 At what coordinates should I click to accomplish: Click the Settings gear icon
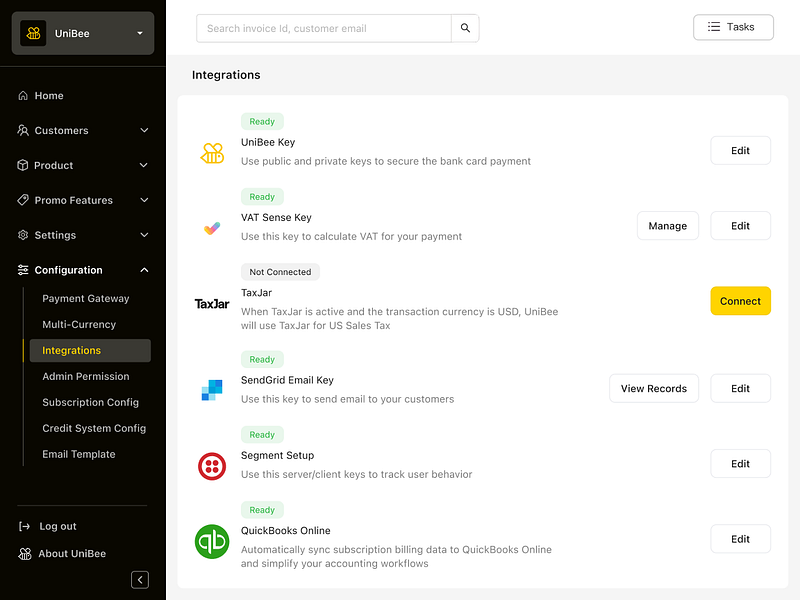[x=23, y=235]
